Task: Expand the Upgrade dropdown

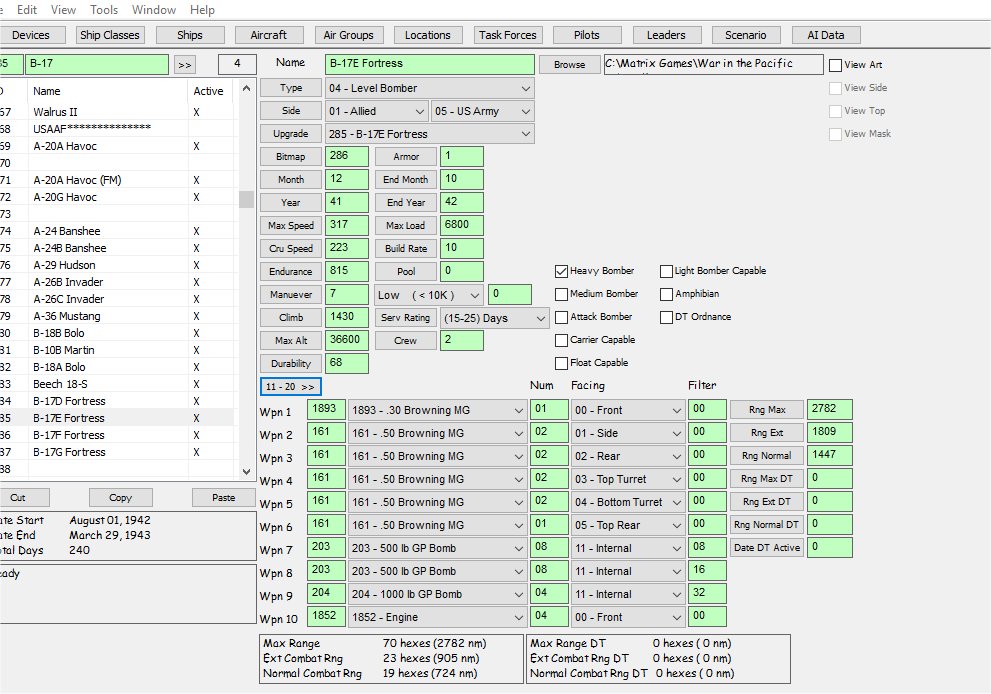Action: click(430, 134)
